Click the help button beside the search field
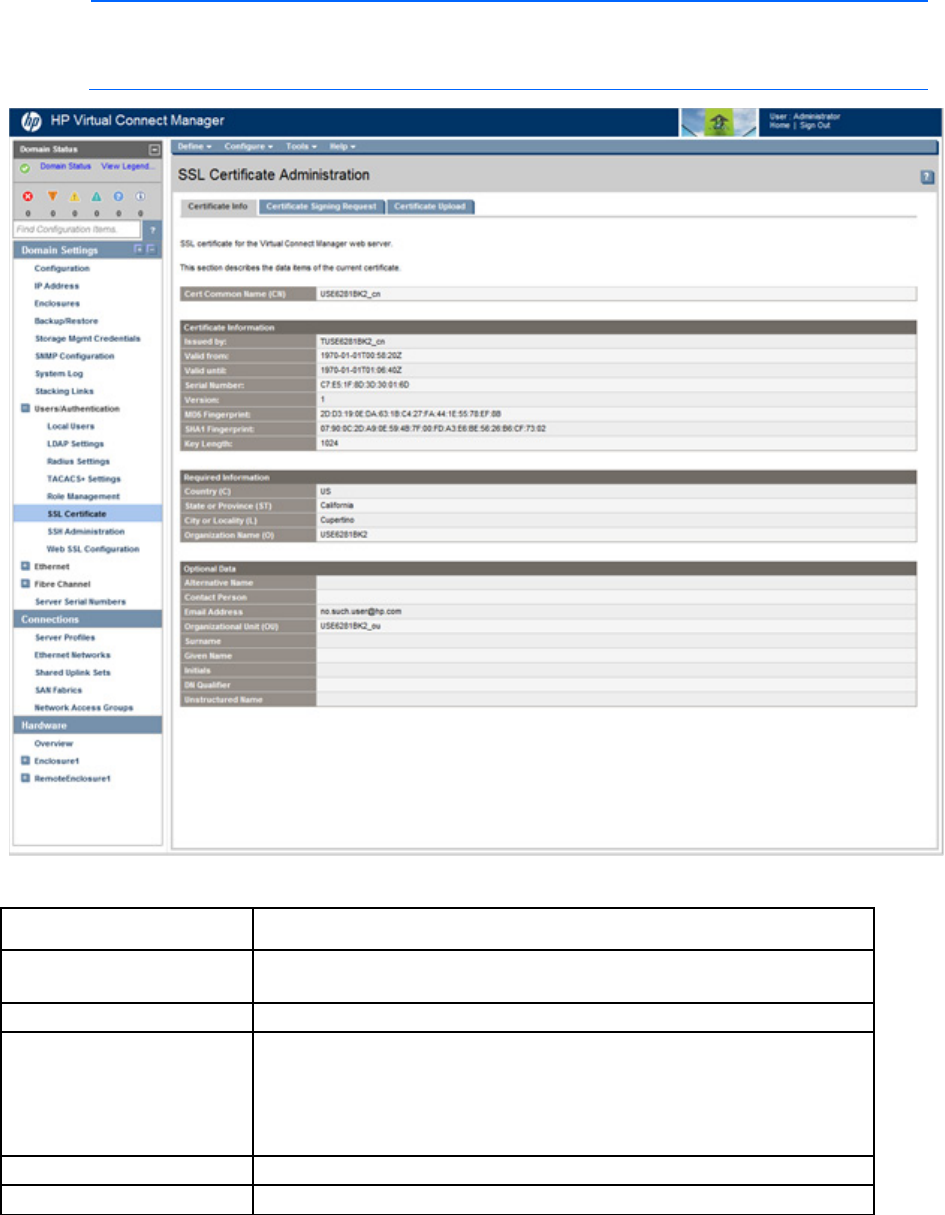Screen dimensions: 945x1215 coord(153,230)
